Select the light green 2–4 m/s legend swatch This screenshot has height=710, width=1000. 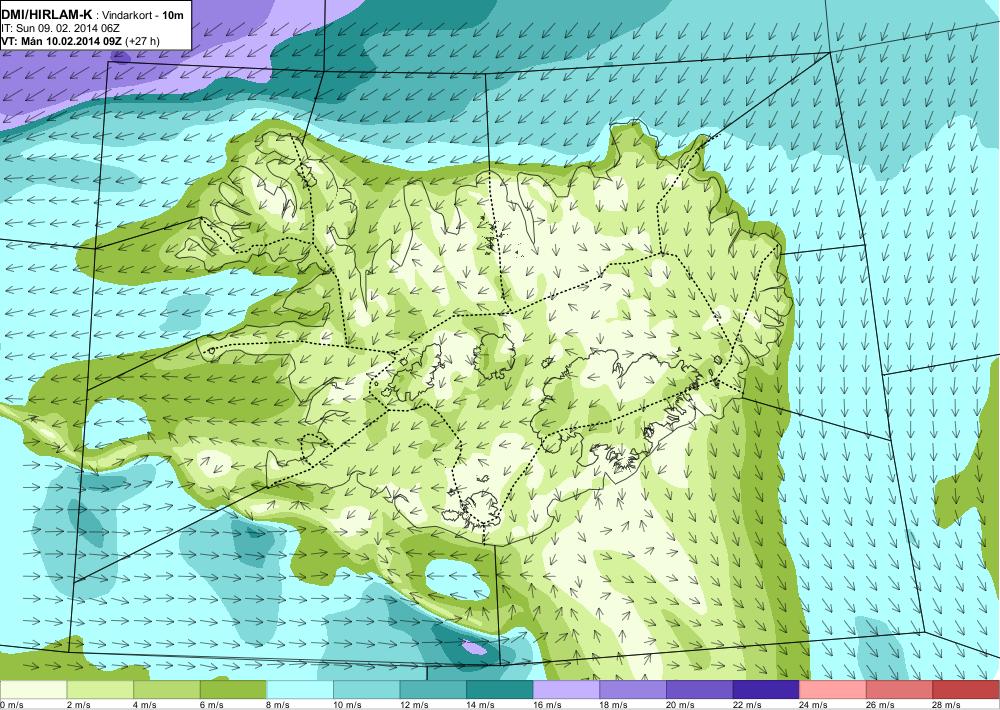point(99,690)
